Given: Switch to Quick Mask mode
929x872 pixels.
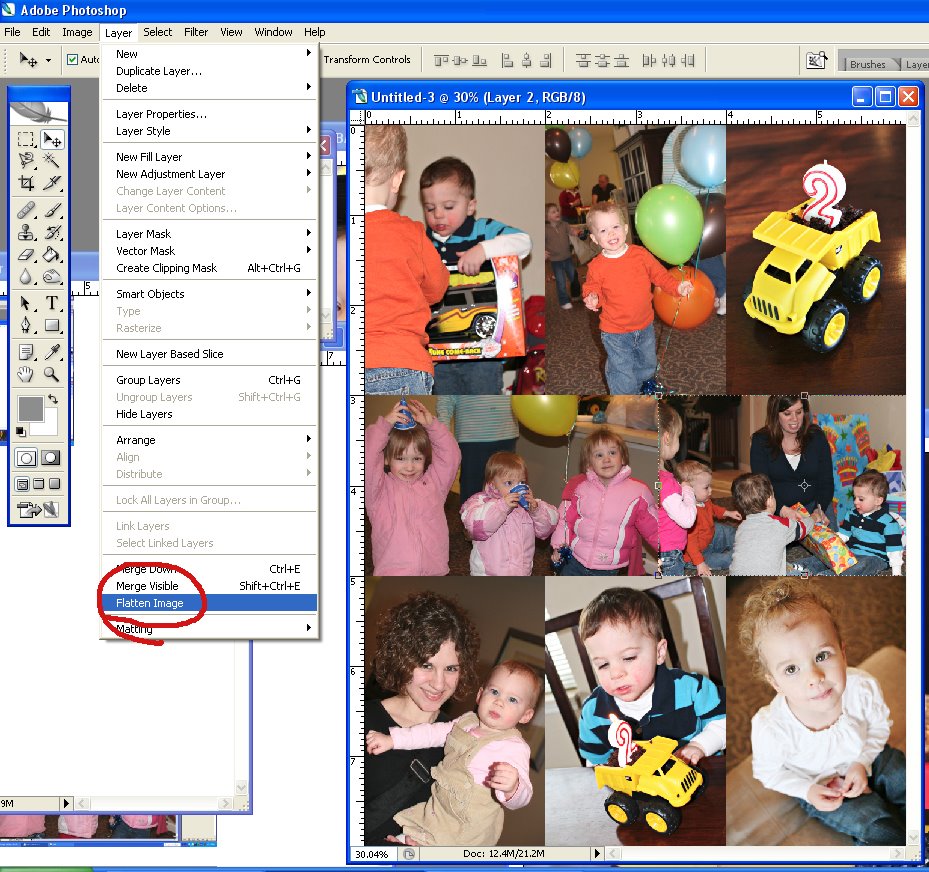Looking at the screenshot, I should pos(50,458).
